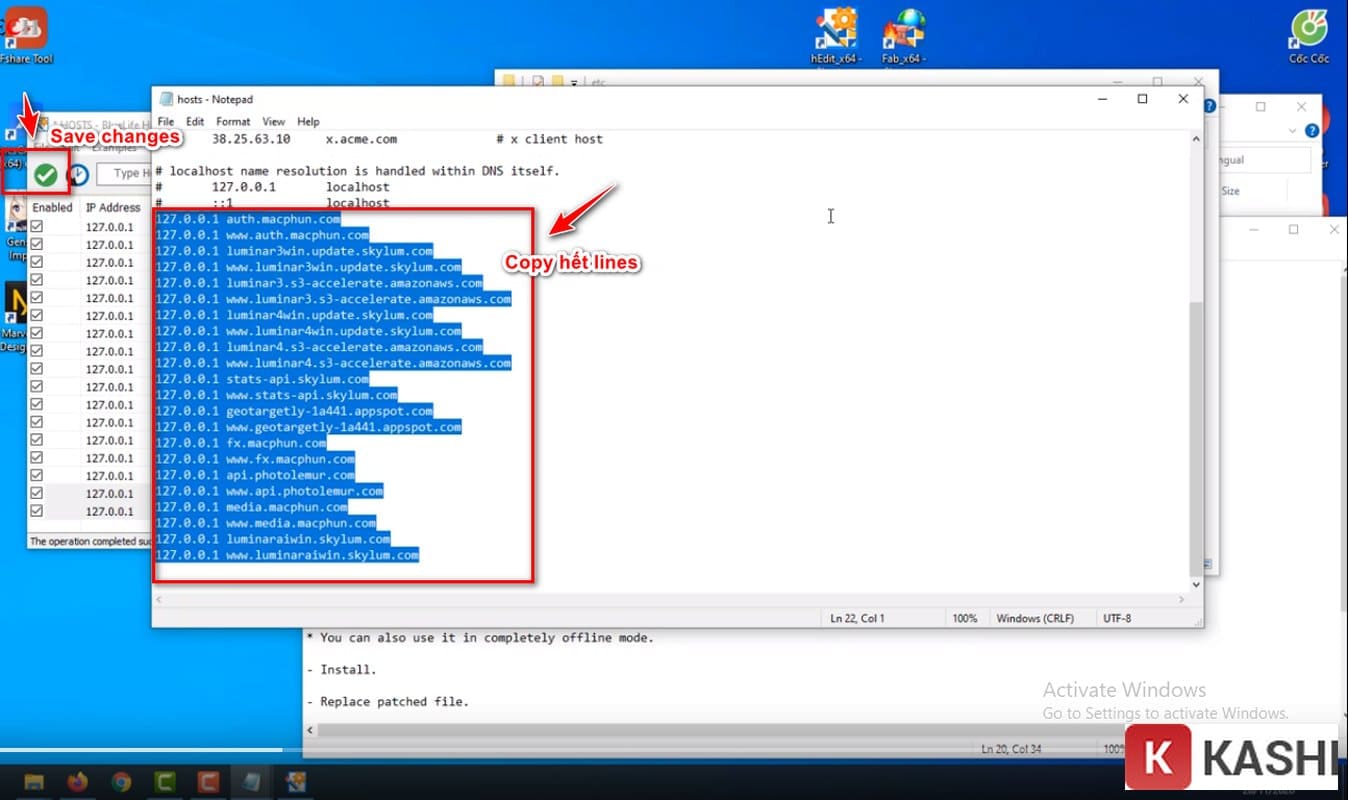Open the Cốc Cốc browser desktop icon
Screen dimensions: 1348x800
pos(1309,35)
